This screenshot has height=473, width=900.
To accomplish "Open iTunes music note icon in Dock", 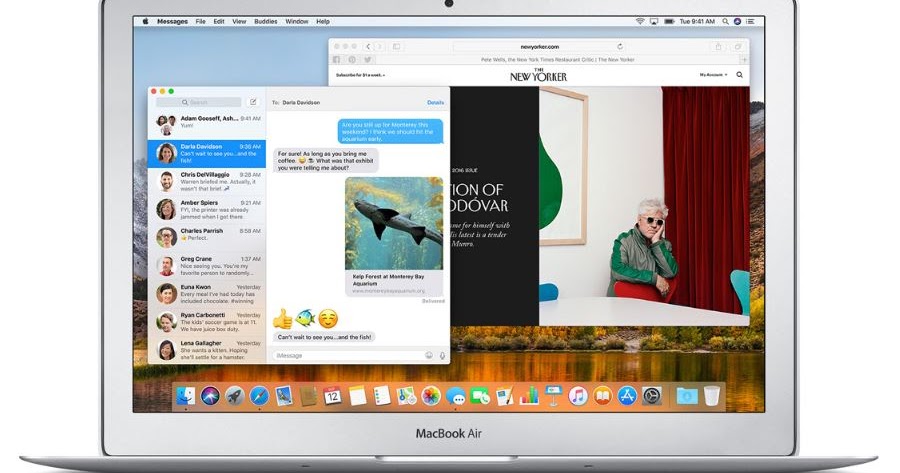I will [x=578, y=396].
